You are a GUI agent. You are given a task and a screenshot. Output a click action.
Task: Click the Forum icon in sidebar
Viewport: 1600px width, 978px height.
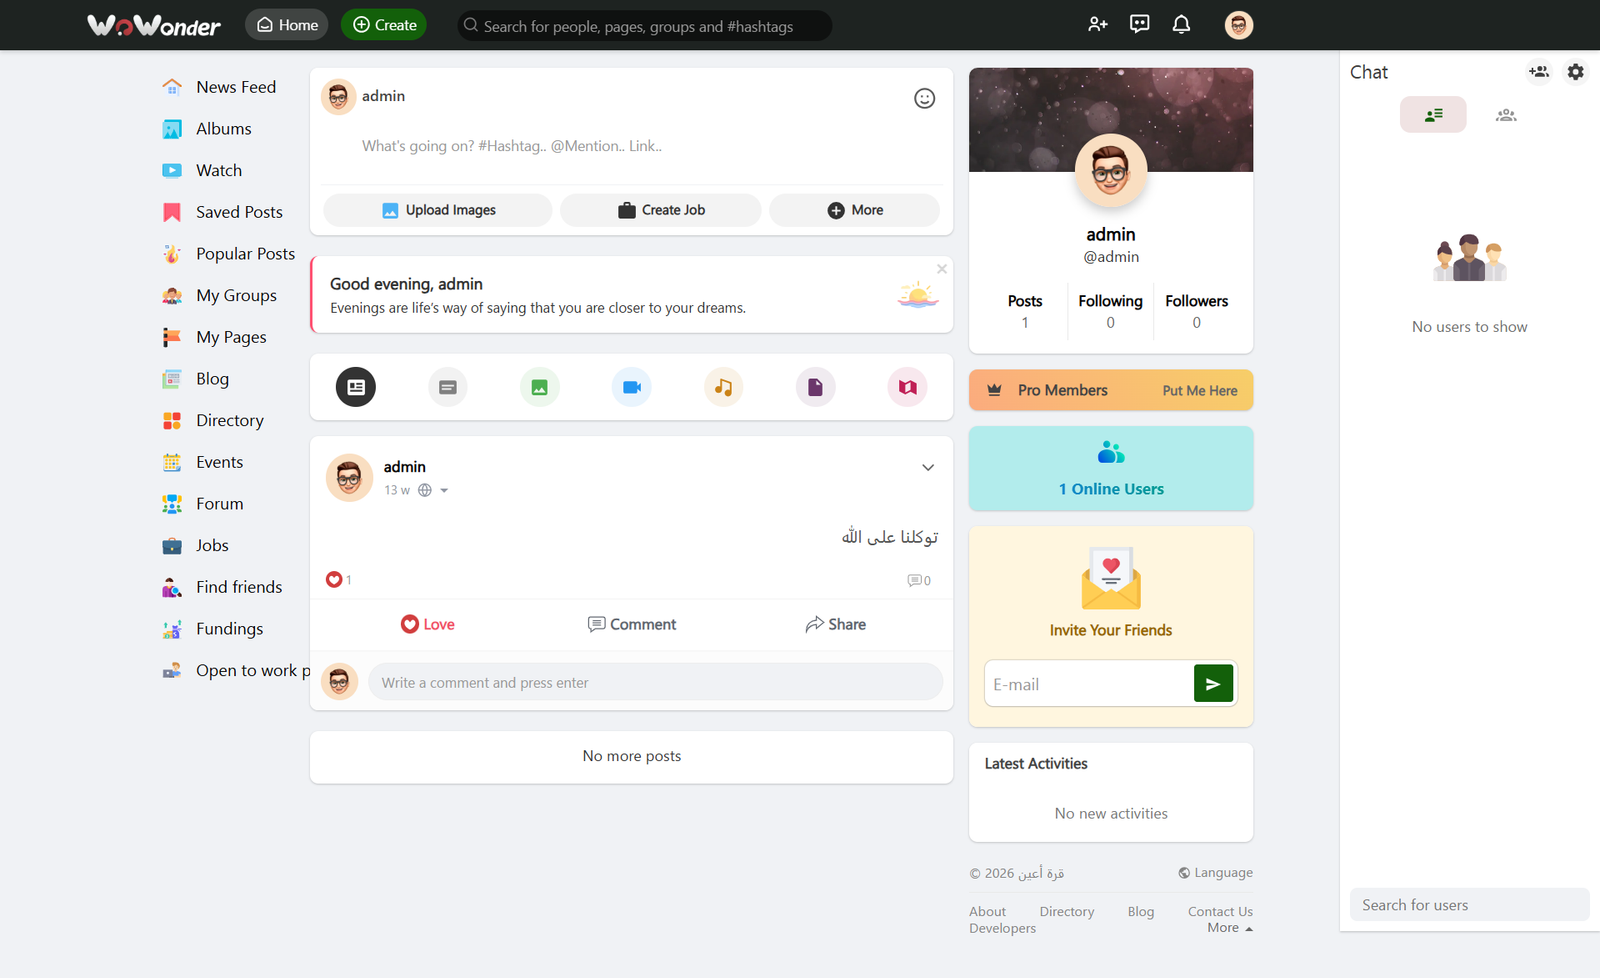click(172, 504)
